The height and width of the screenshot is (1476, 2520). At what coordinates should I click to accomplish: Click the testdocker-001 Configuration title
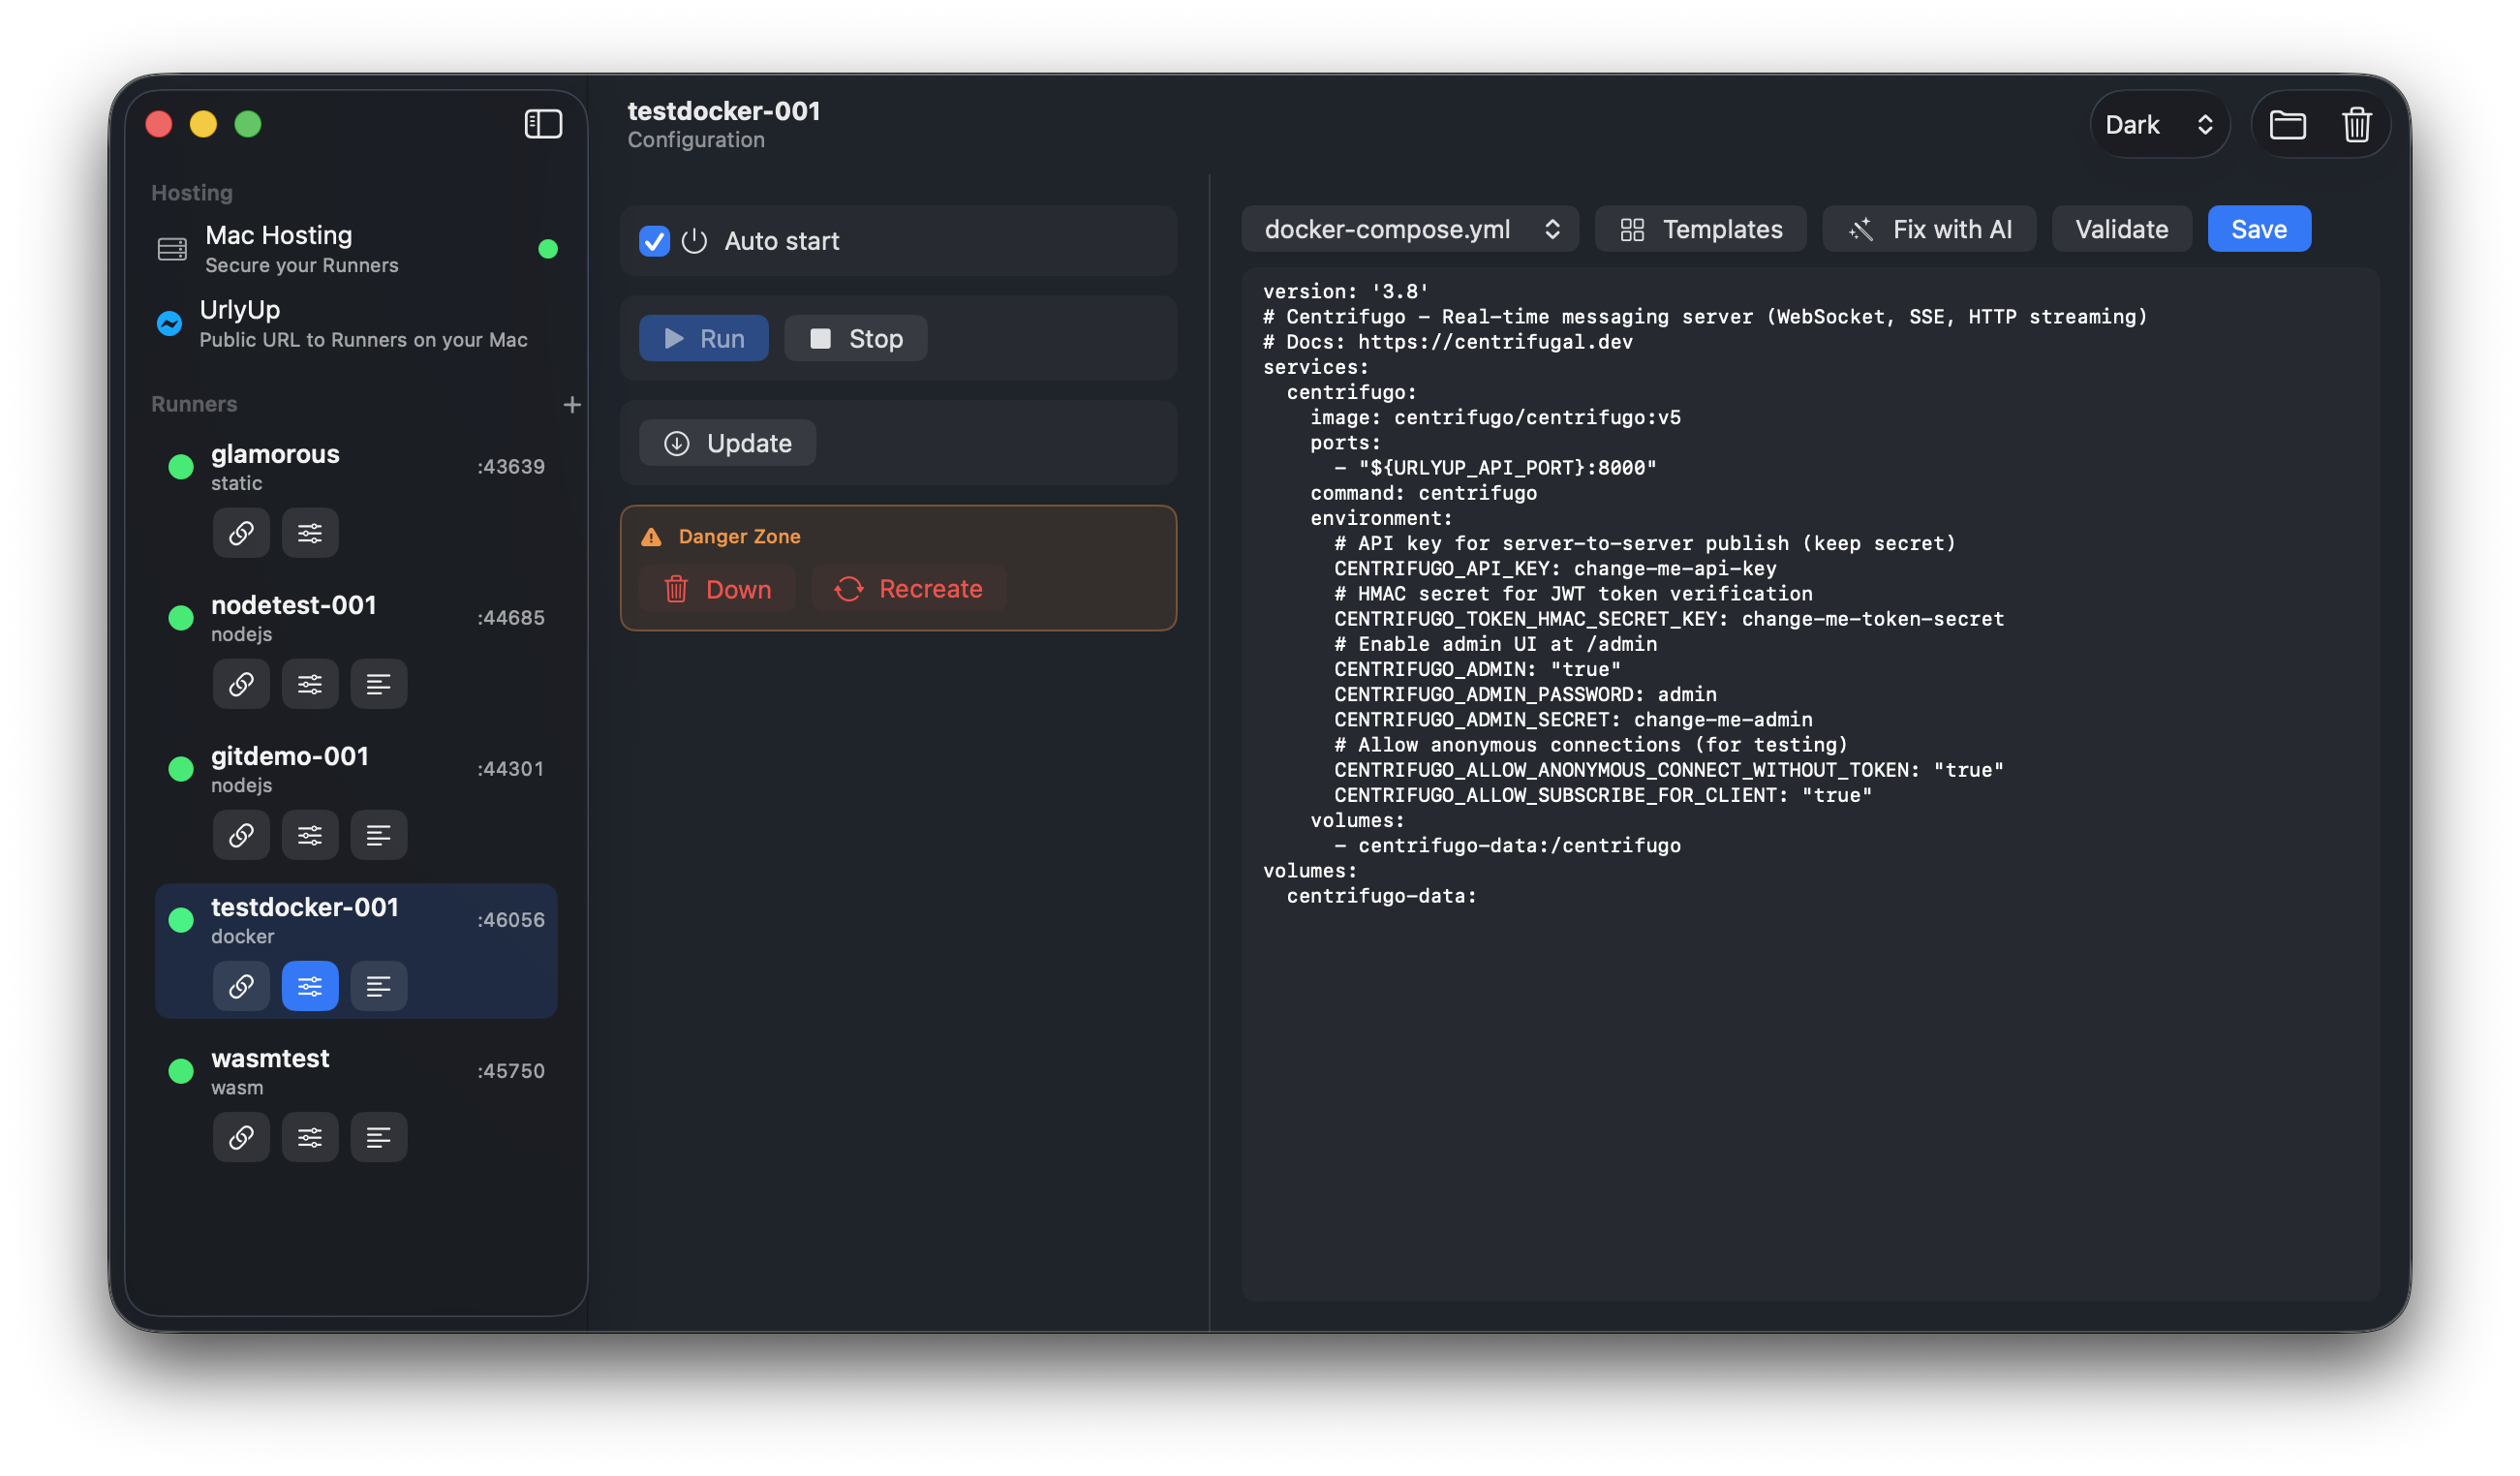[723, 124]
